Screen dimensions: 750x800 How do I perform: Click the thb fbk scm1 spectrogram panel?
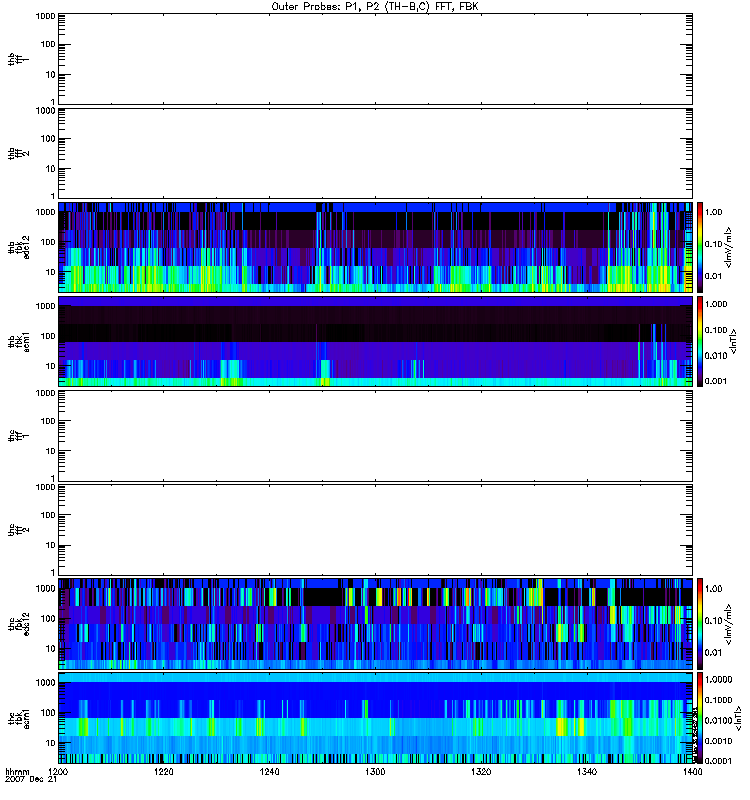point(375,341)
